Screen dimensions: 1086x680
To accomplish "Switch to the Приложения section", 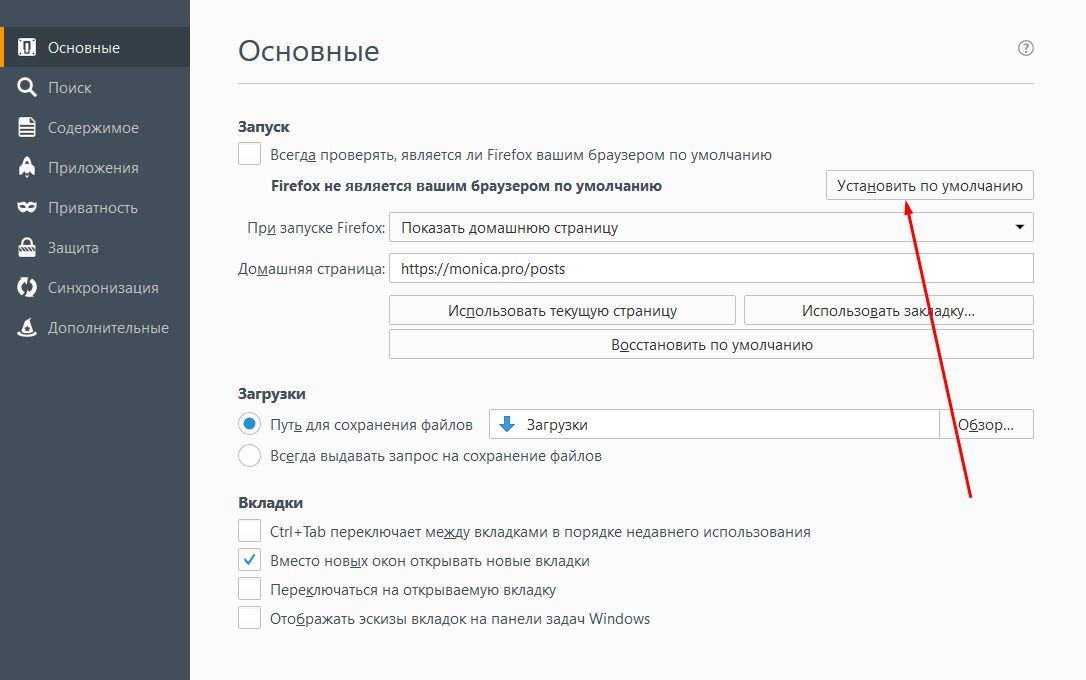I will click(95, 168).
